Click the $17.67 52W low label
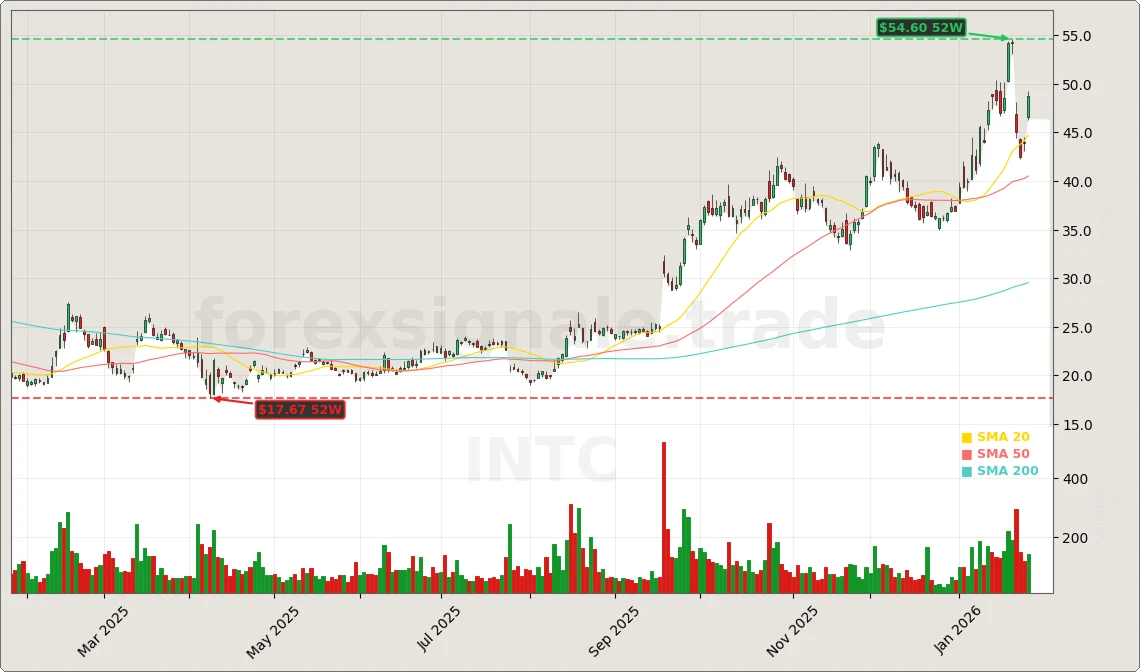 [x=300, y=409]
